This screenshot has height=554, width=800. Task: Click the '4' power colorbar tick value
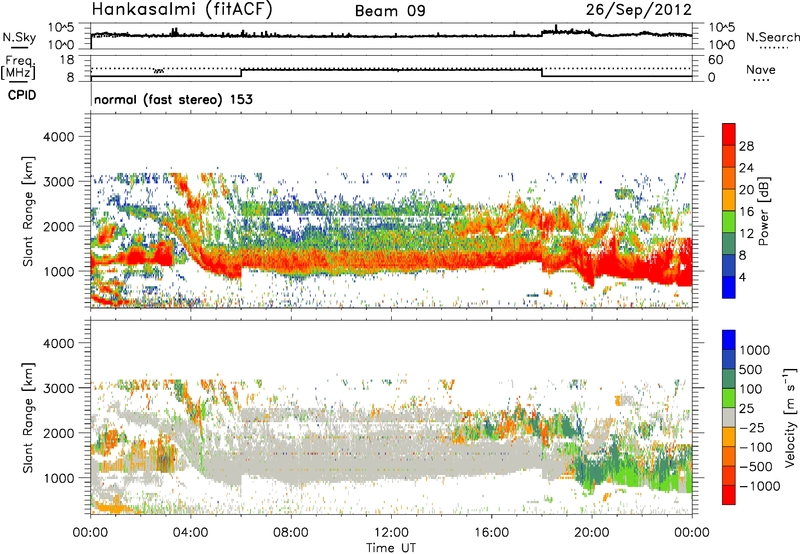742,277
